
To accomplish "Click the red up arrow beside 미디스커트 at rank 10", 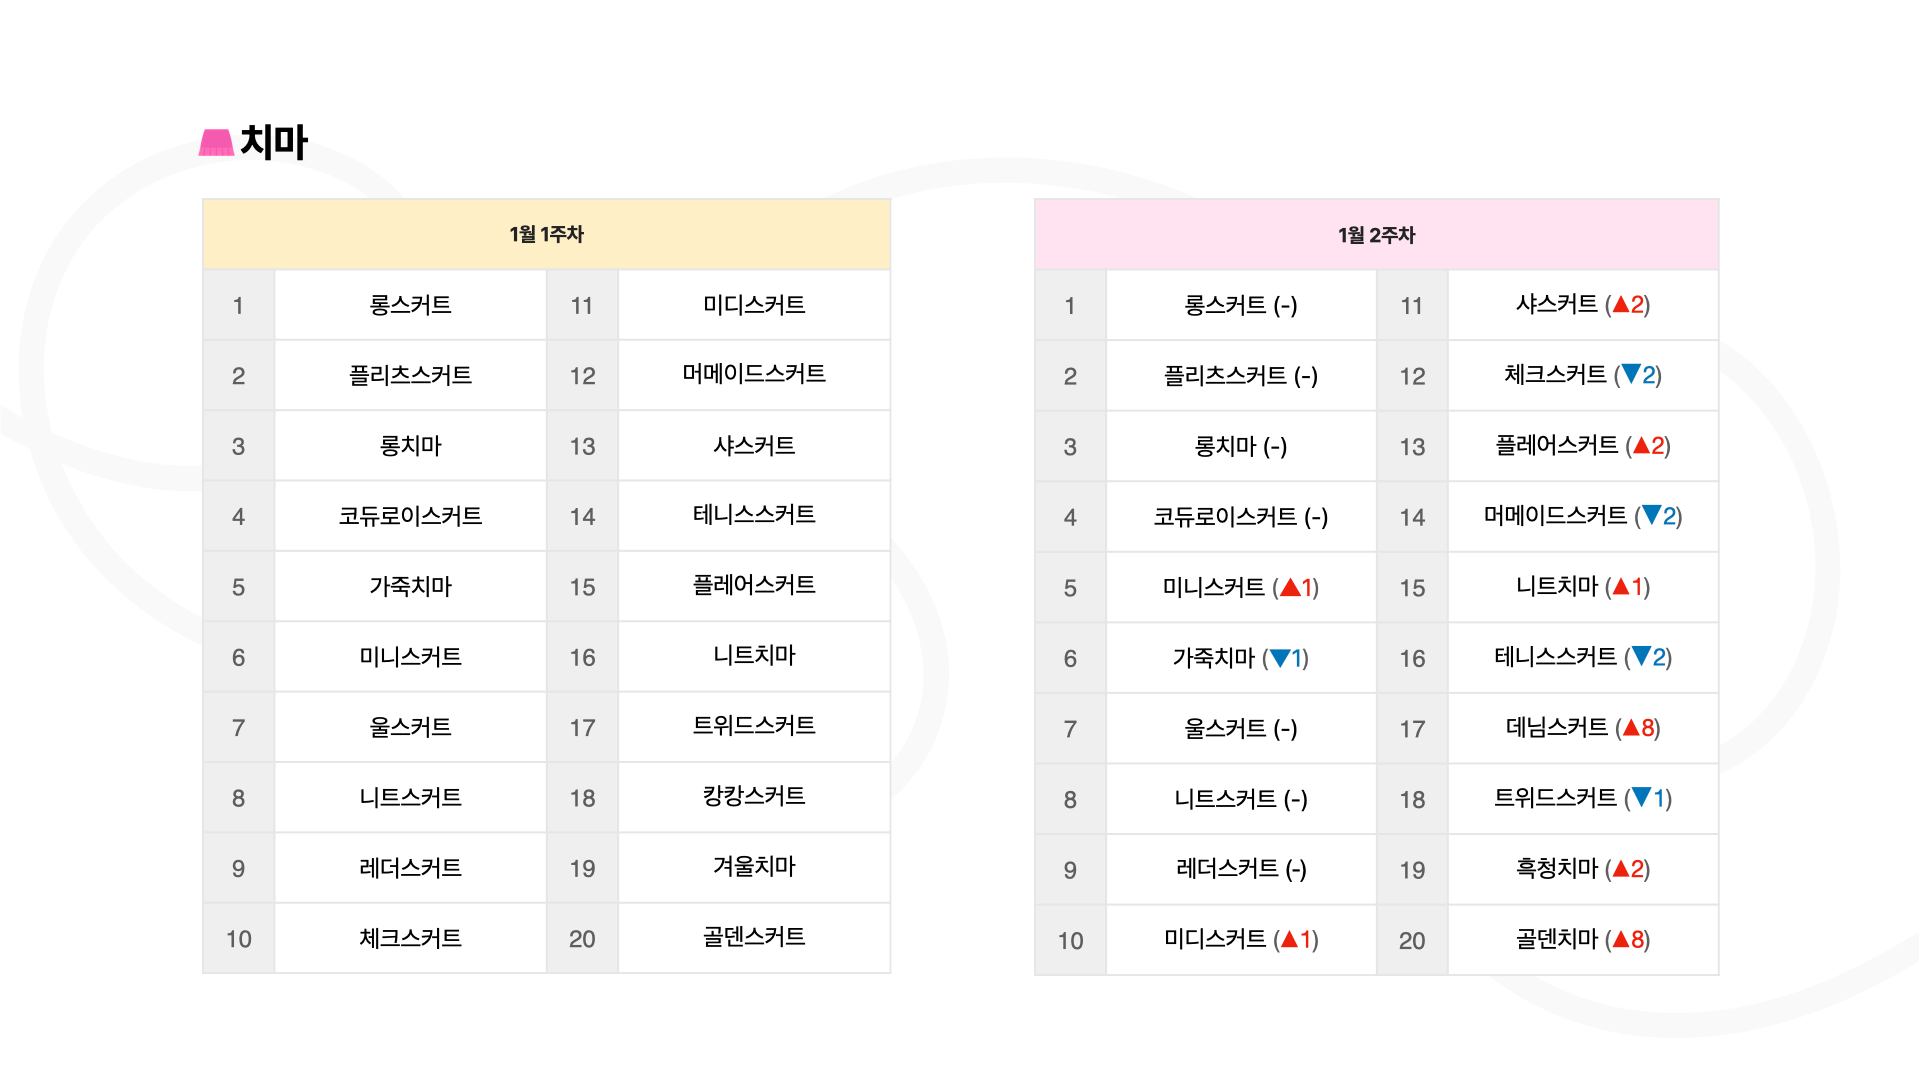I will tap(1290, 939).
